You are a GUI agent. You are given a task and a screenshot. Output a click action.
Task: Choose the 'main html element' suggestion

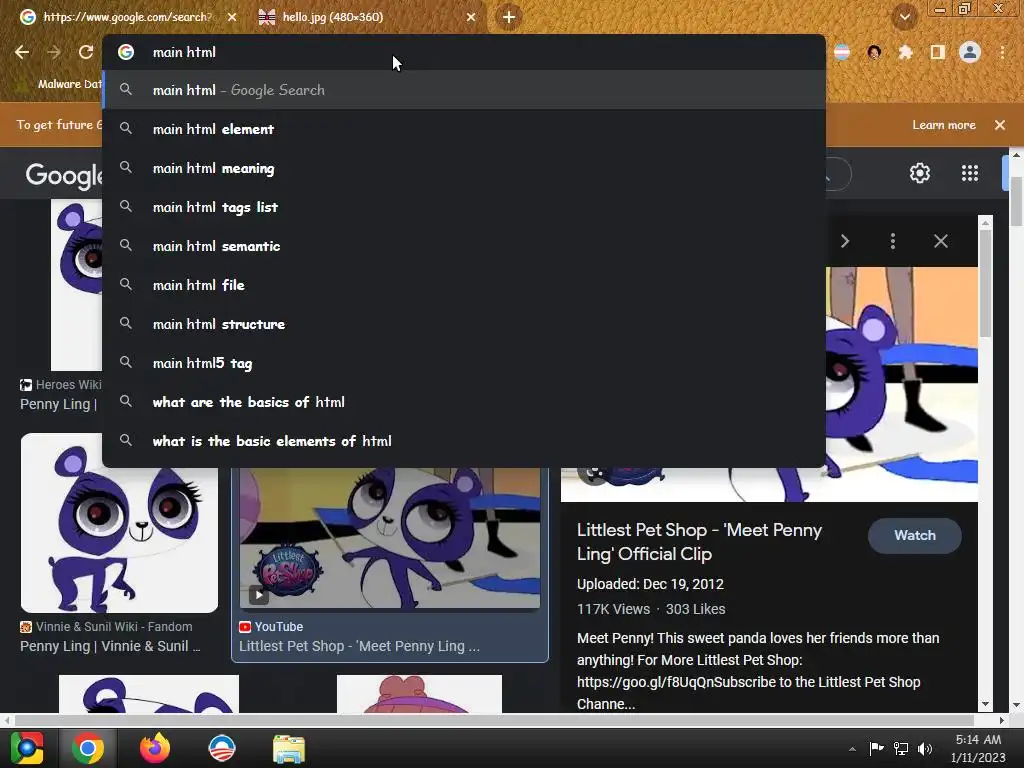click(x=464, y=129)
